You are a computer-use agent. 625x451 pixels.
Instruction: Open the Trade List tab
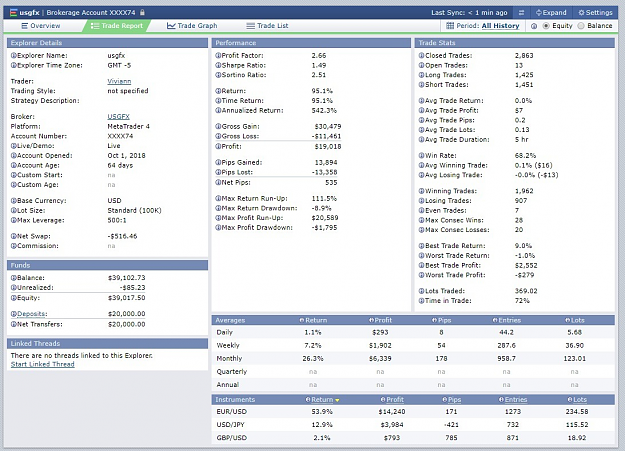click(267, 26)
